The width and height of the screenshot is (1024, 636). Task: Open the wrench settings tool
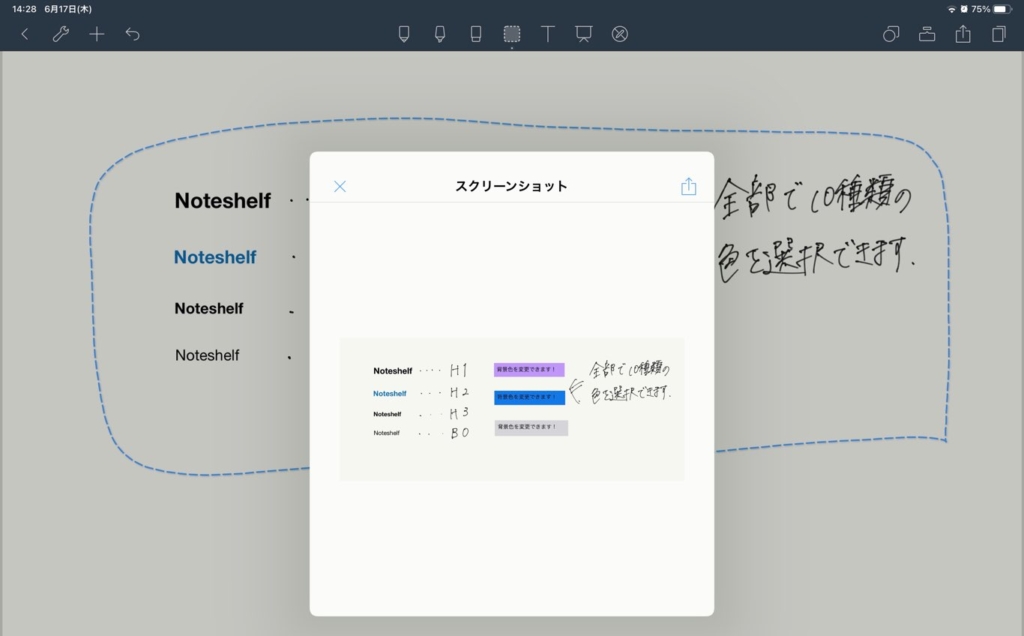coord(61,34)
